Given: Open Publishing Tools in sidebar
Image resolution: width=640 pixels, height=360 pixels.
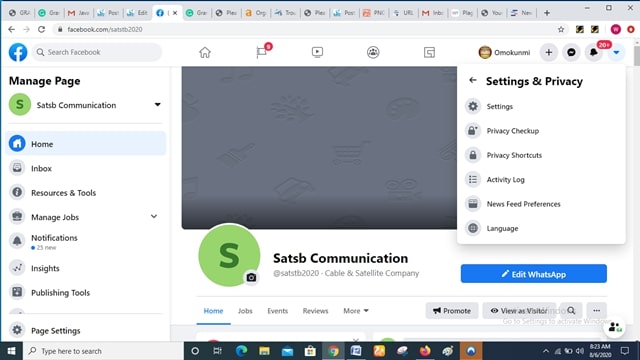Looking at the screenshot, I should point(86,293).
